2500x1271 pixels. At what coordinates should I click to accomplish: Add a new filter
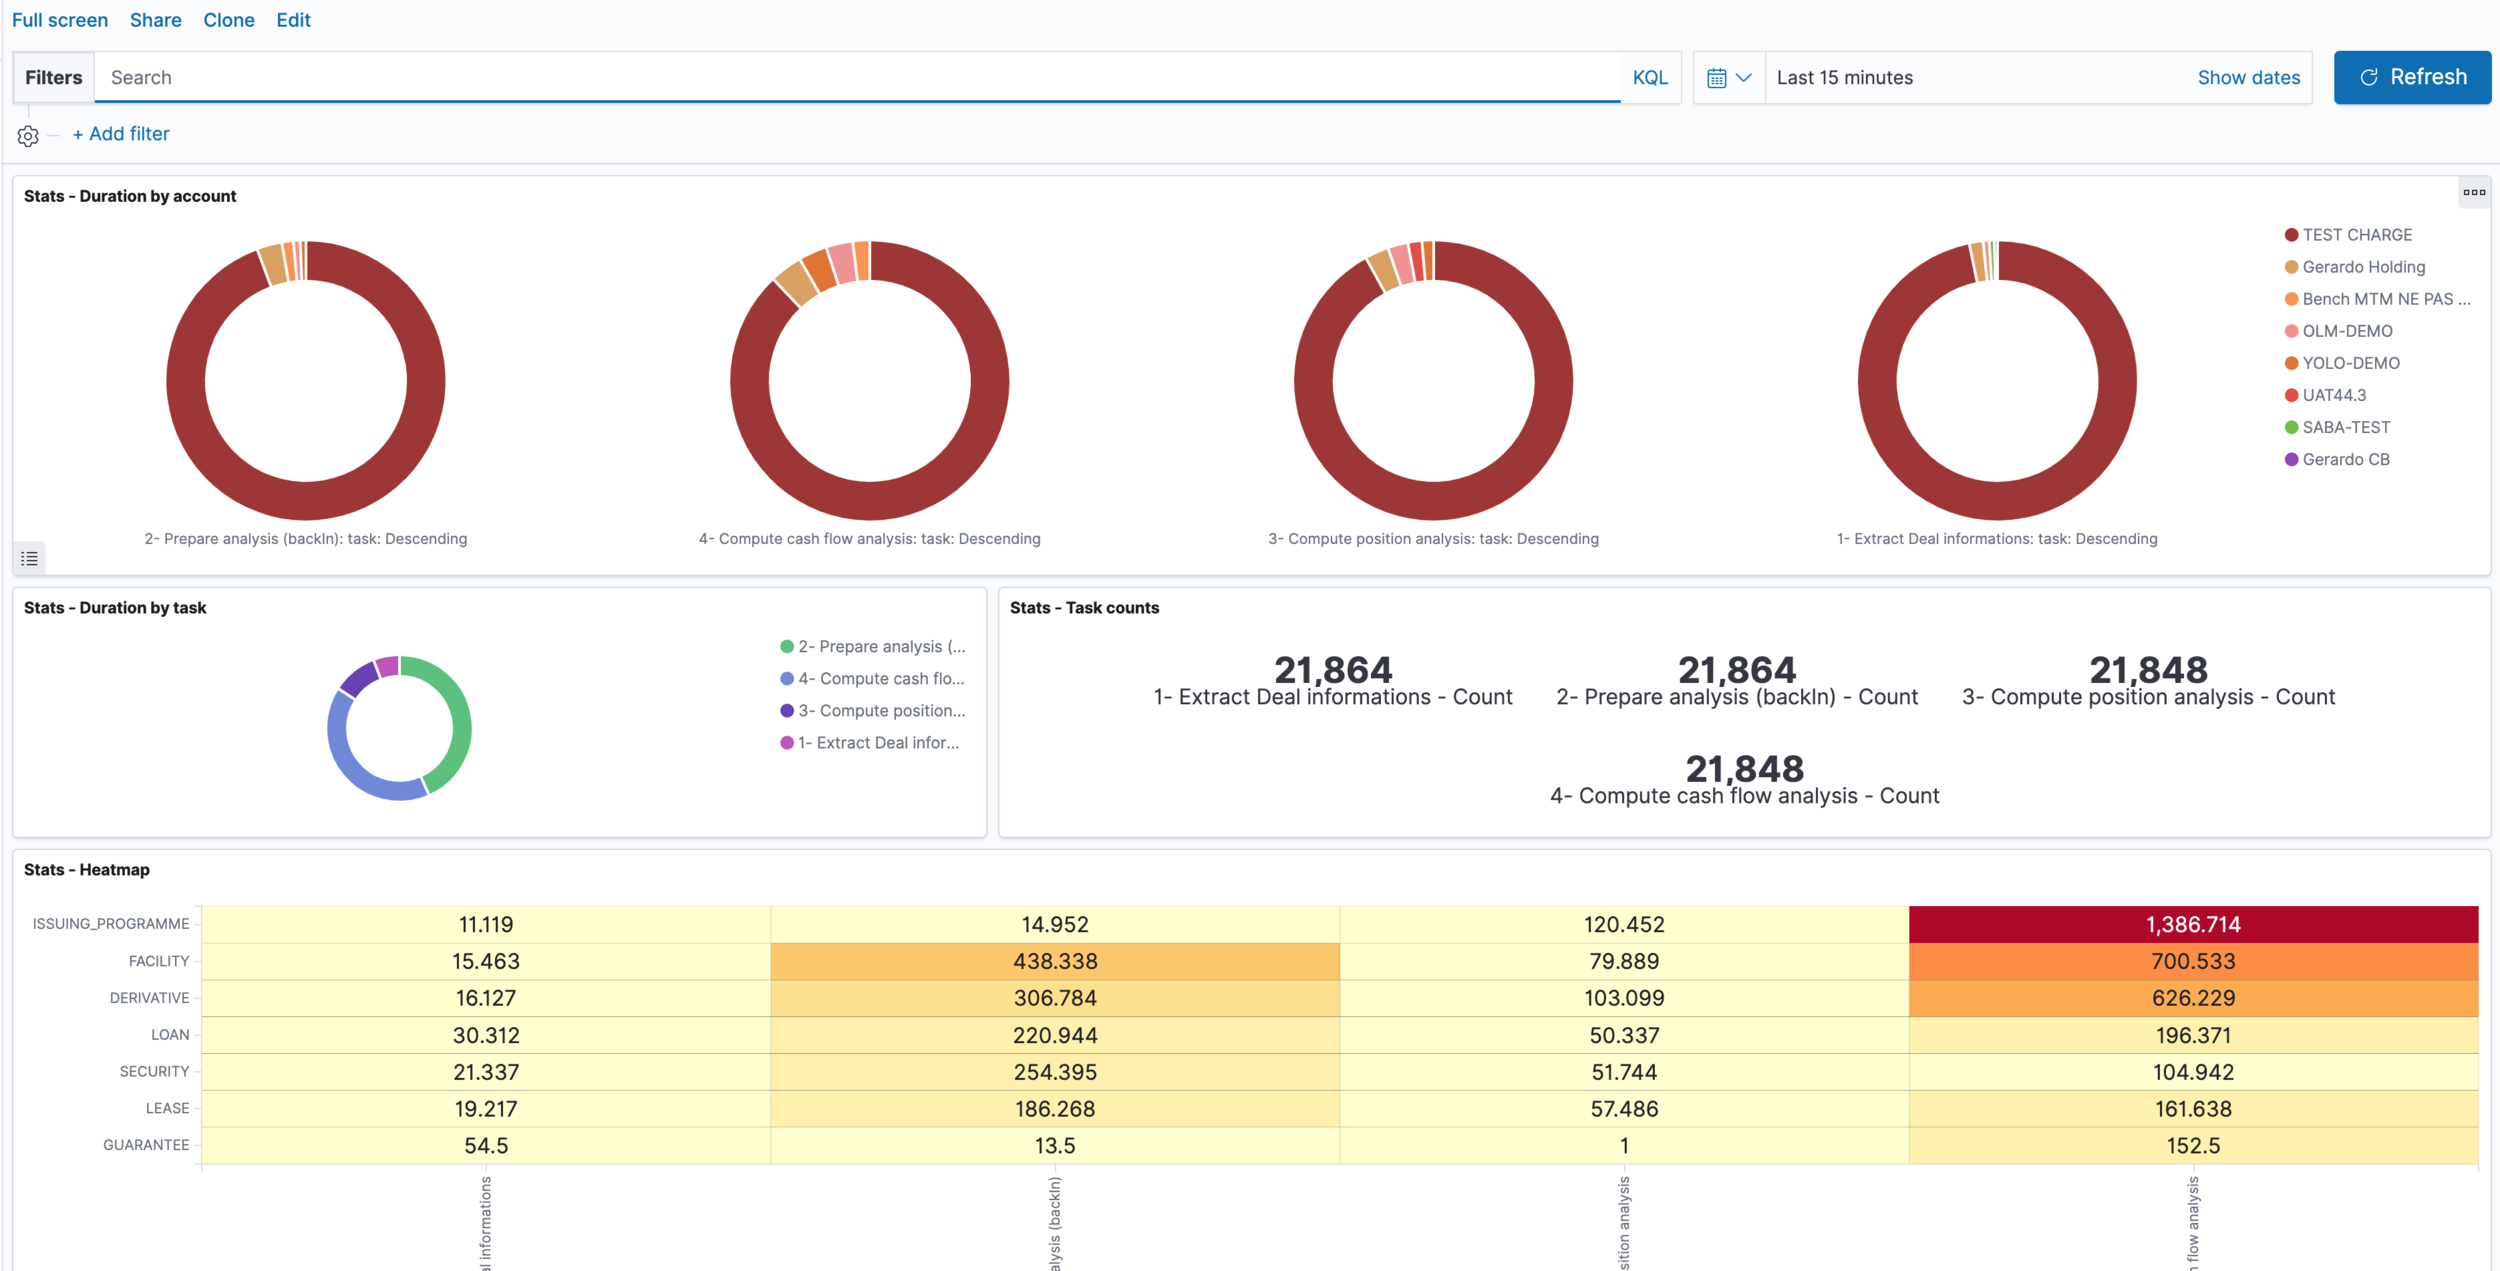click(x=121, y=134)
